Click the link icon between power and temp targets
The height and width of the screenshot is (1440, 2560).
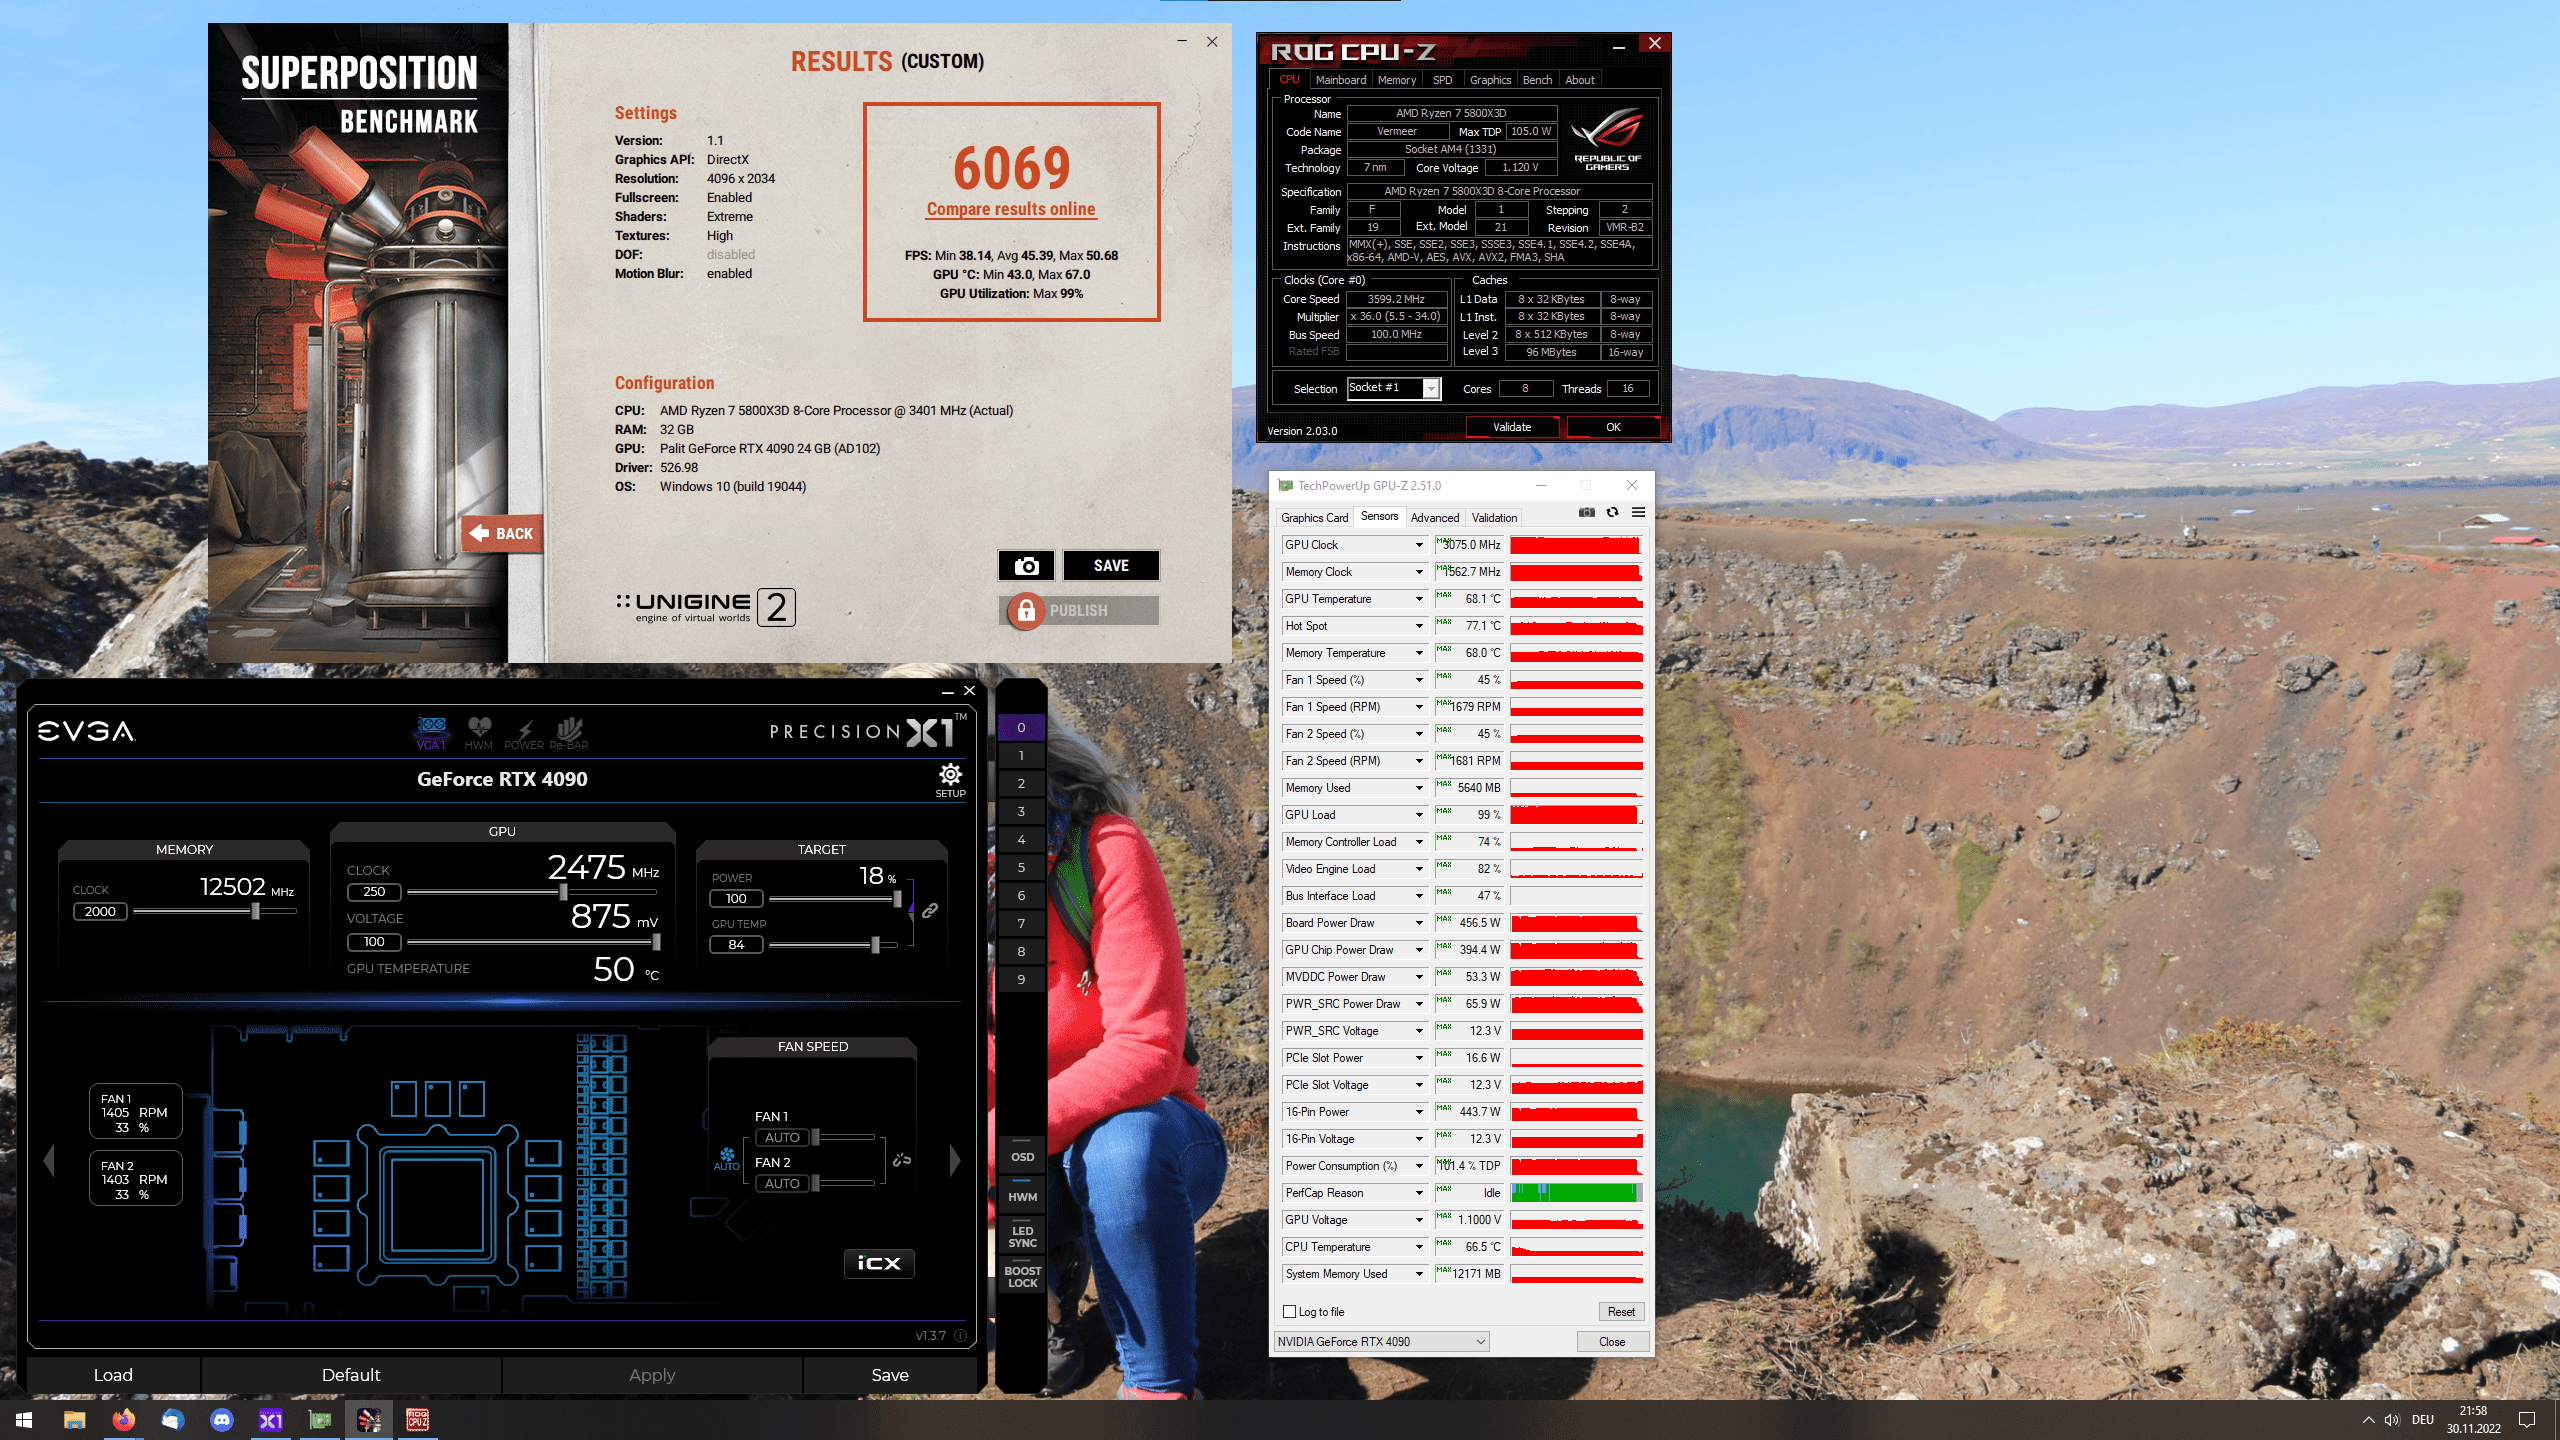930,911
